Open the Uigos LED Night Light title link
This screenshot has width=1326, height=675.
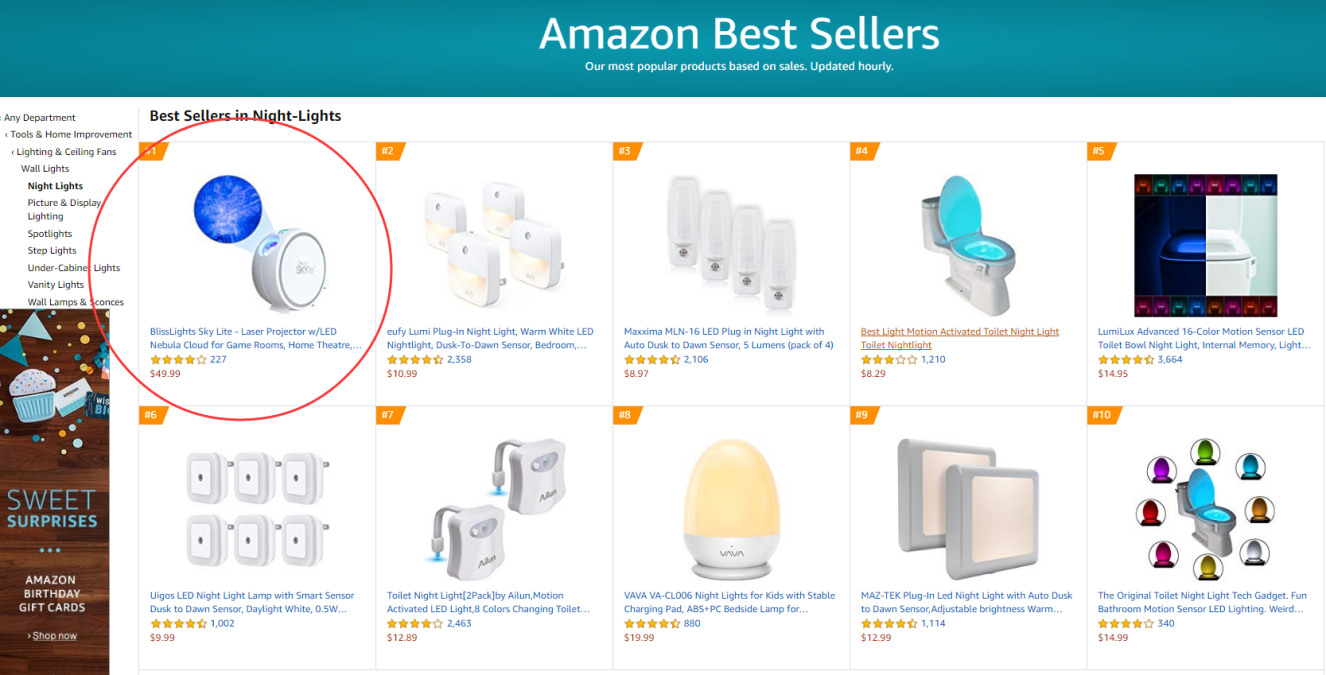[x=251, y=596]
